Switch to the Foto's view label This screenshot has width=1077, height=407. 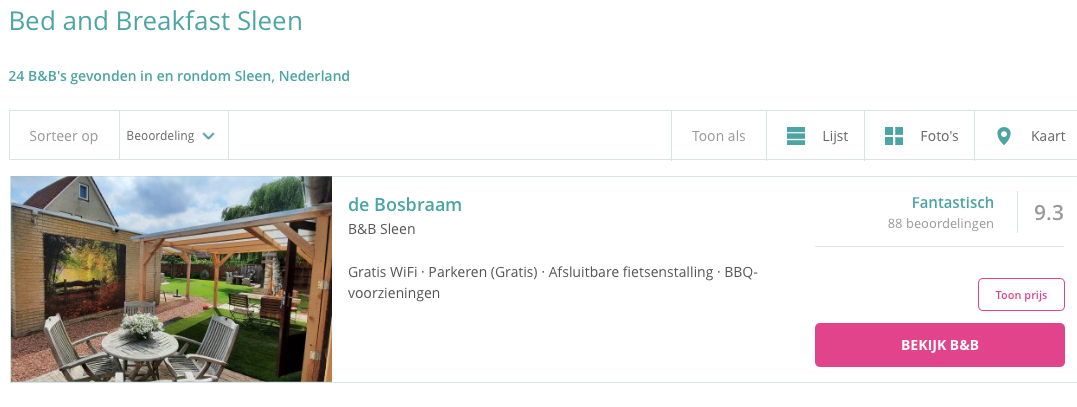point(939,136)
